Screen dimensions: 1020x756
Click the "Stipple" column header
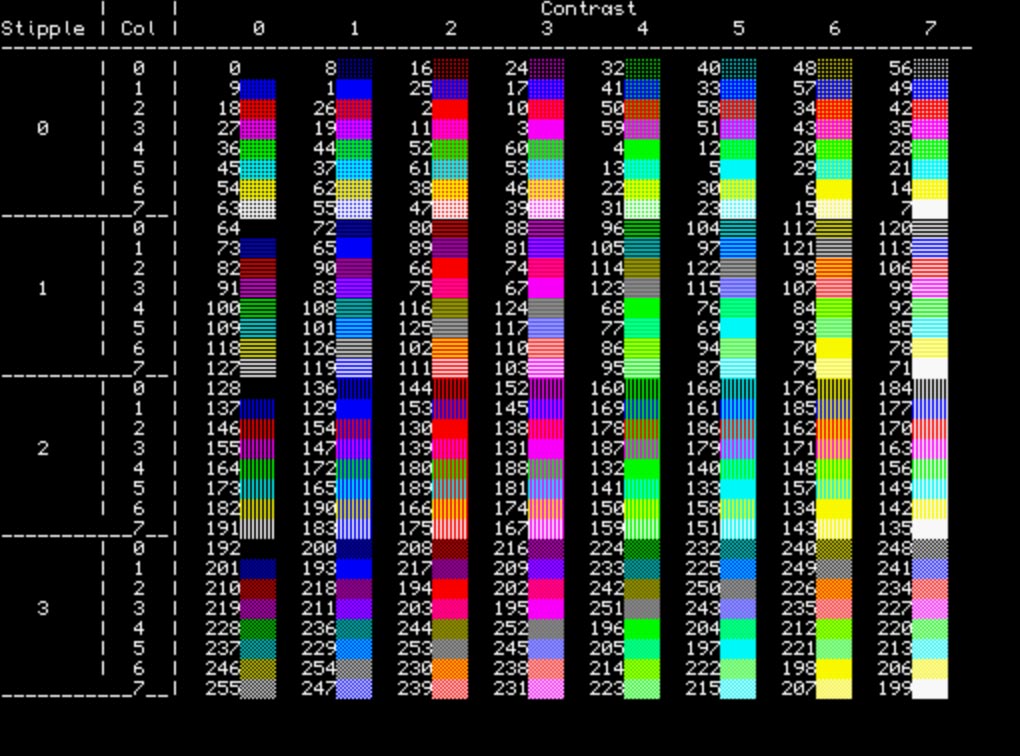pos(43,29)
